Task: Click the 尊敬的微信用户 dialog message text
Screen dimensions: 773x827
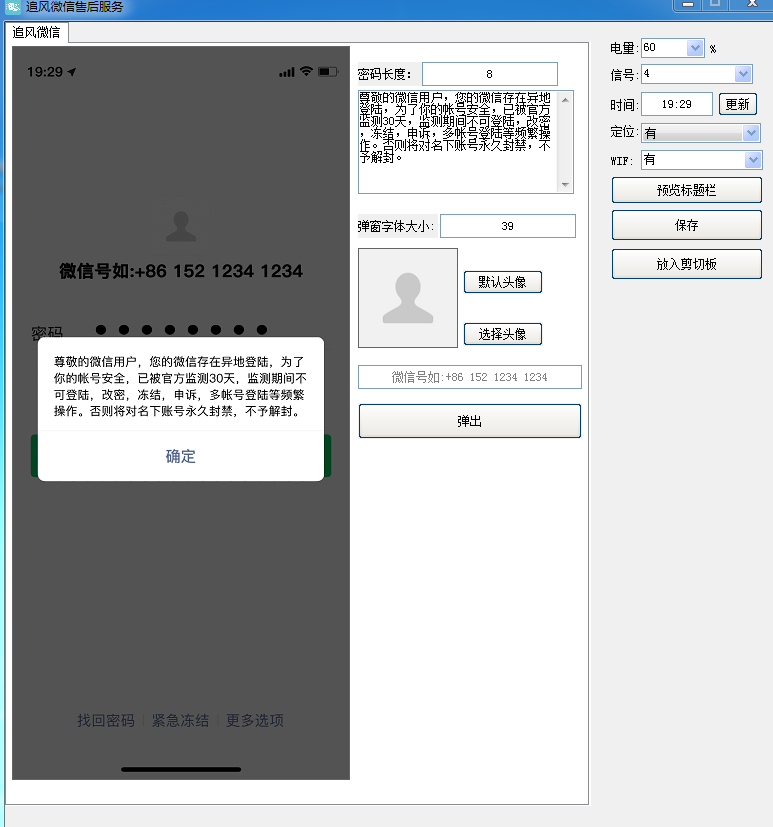Action: (180, 386)
